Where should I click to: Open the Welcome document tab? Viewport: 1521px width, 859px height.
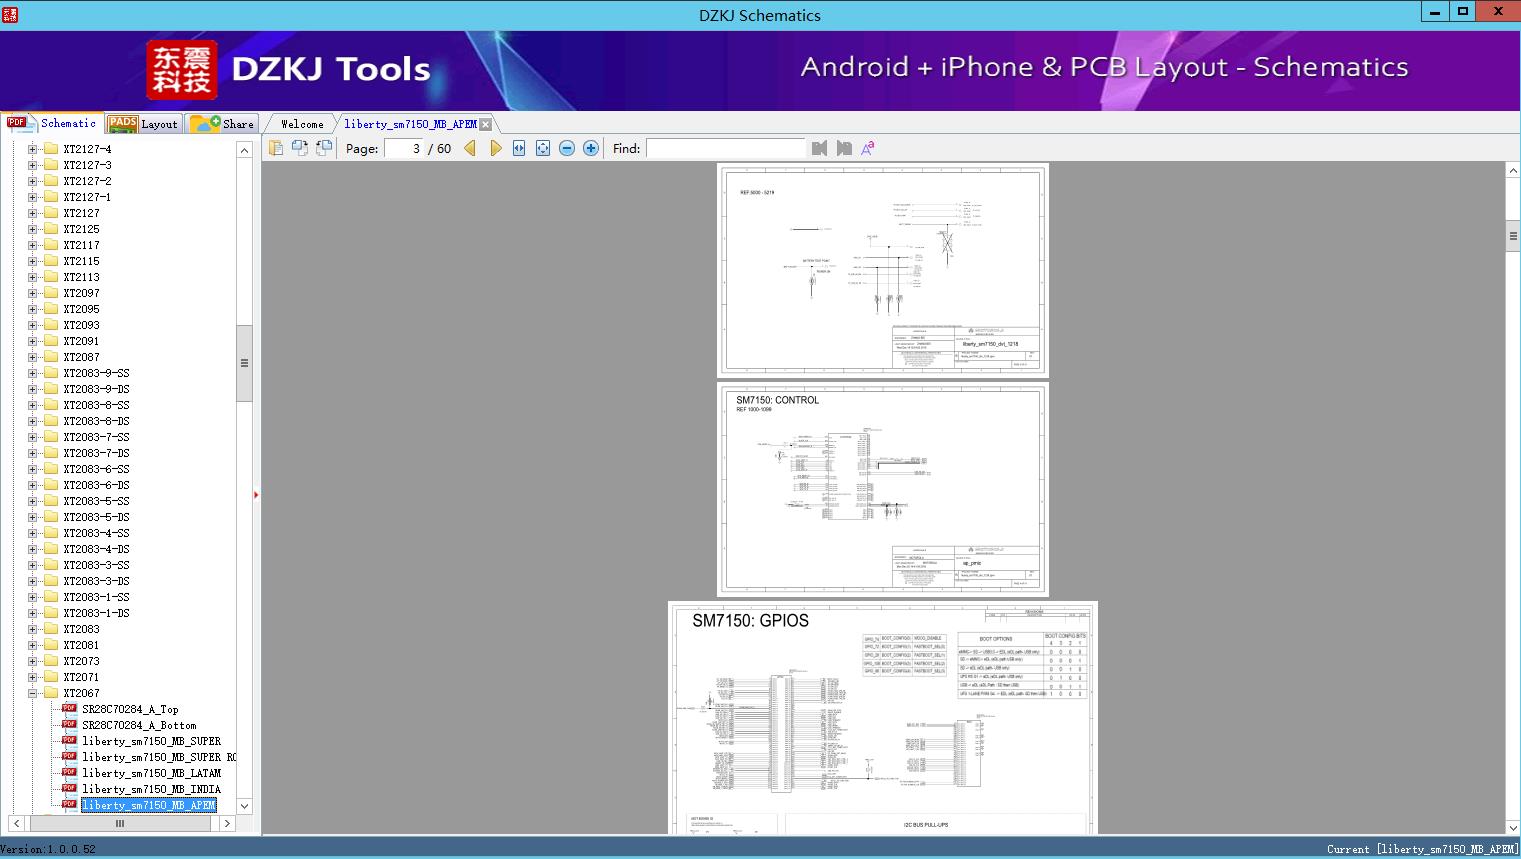(302, 124)
